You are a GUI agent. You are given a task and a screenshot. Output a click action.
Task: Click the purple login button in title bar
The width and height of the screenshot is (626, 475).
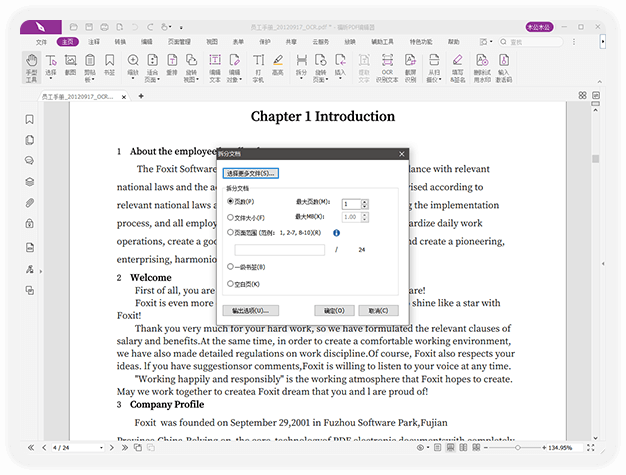[x=539, y=27]
